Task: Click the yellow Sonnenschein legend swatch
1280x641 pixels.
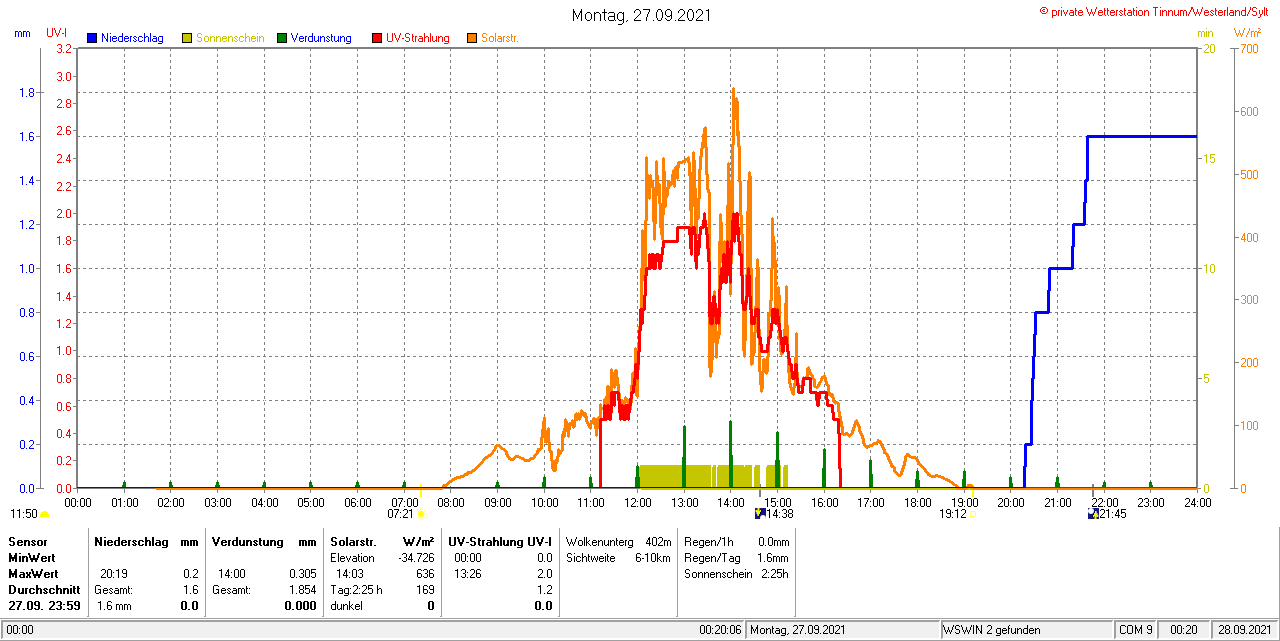Action: 187,38
